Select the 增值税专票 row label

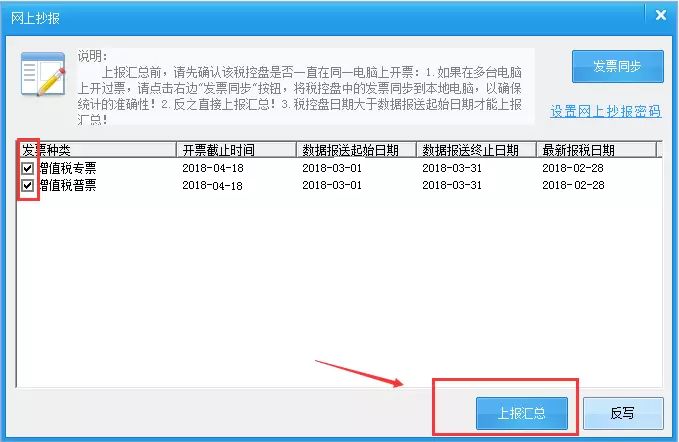(x=68, y=168)
